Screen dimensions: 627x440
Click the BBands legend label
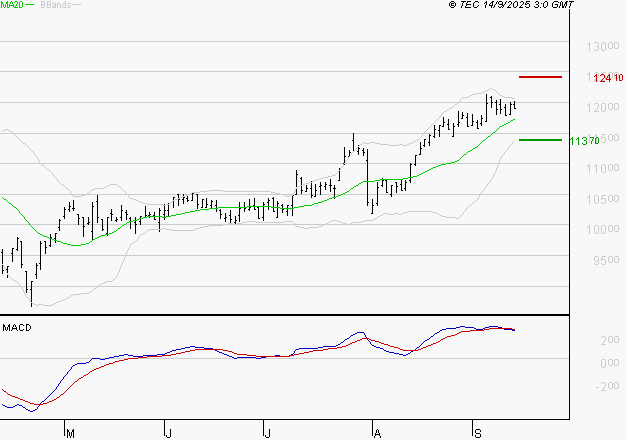(55, 6)
